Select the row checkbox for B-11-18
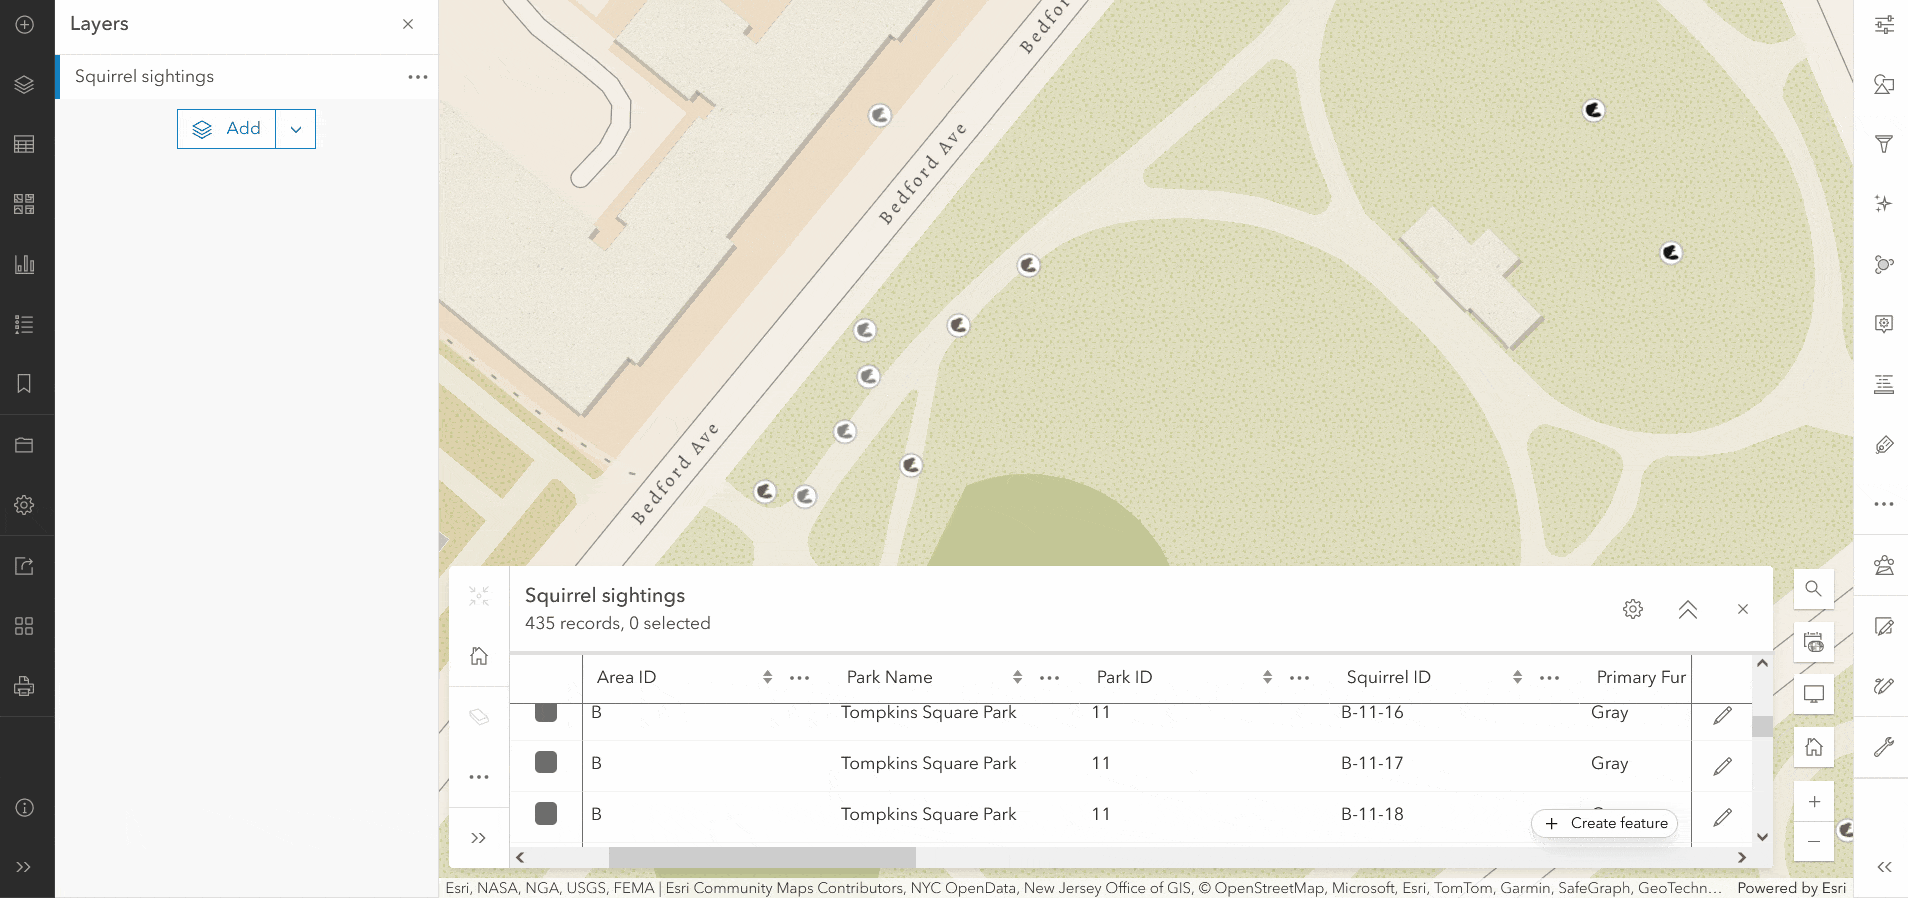This screenshot has height=898, width=1908. 546,813
